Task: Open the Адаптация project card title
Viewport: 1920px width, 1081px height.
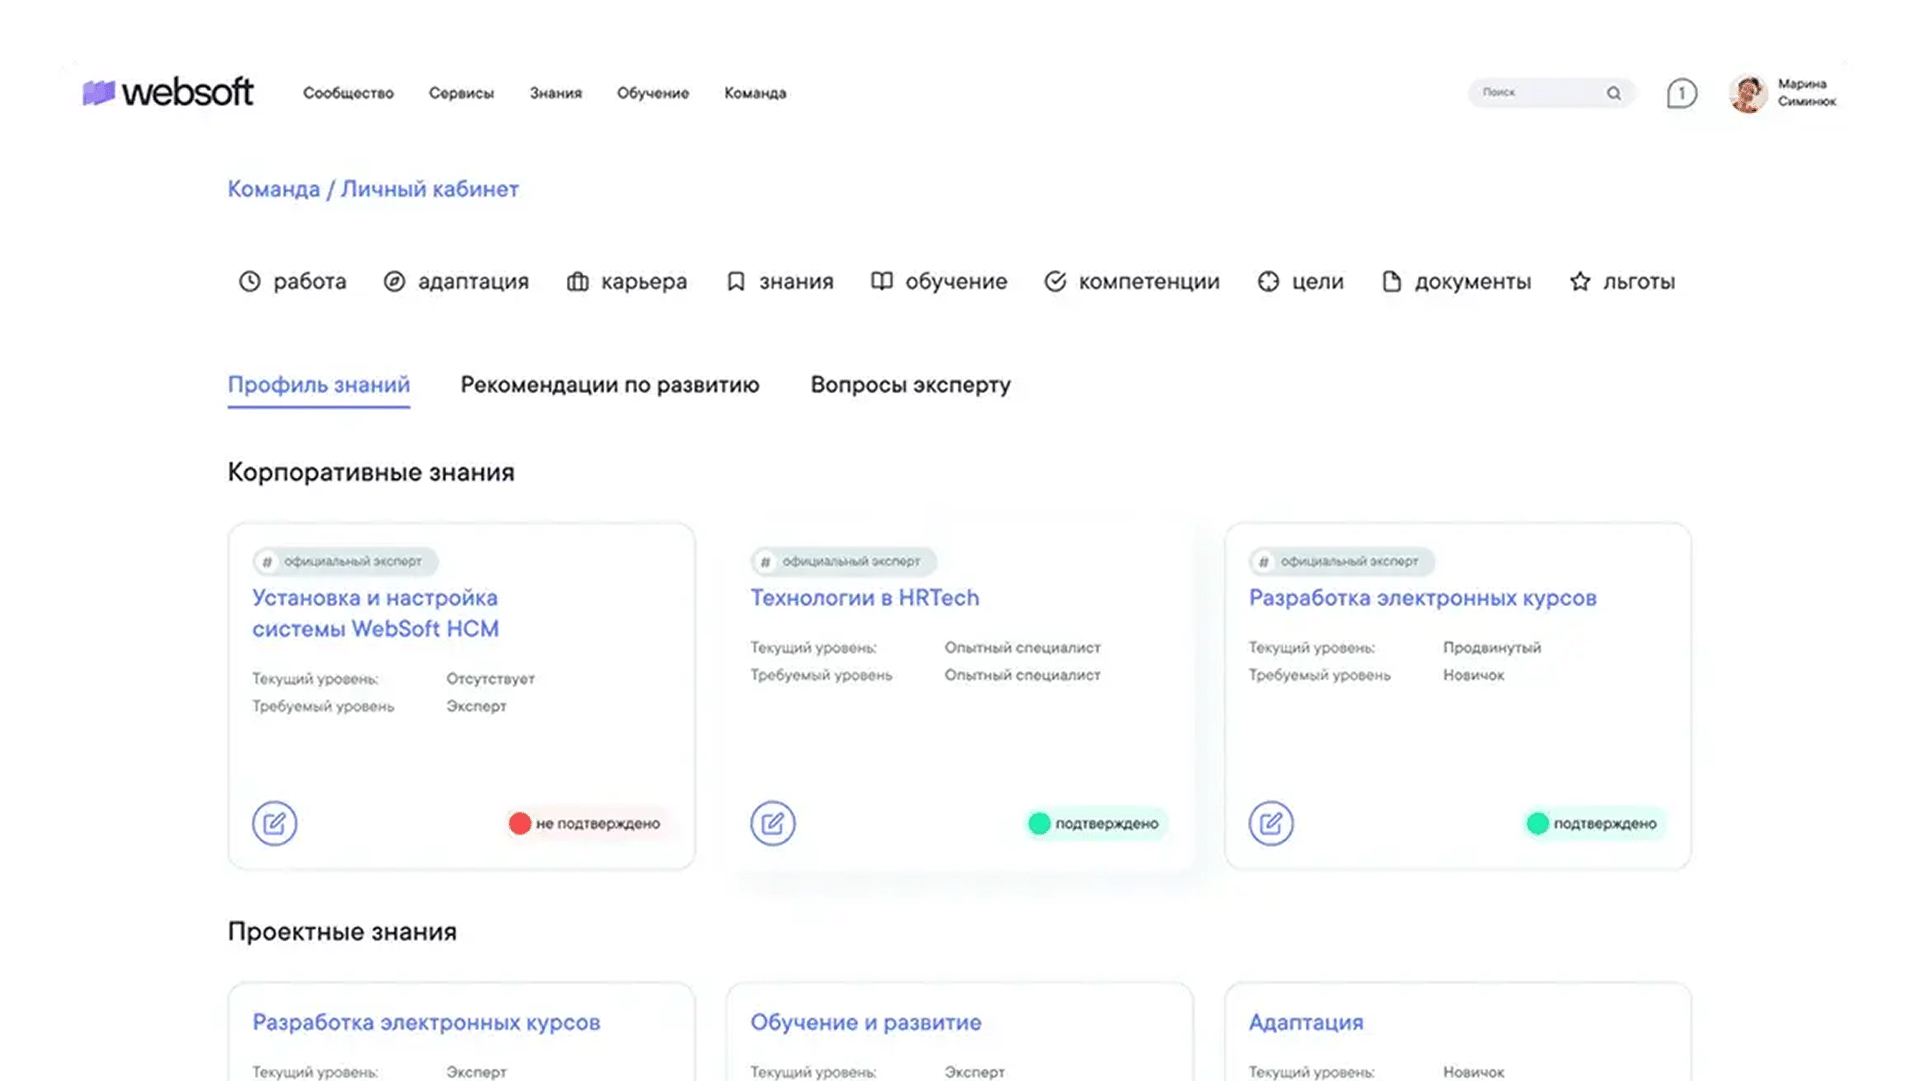Action: tap(1305, 1023)
